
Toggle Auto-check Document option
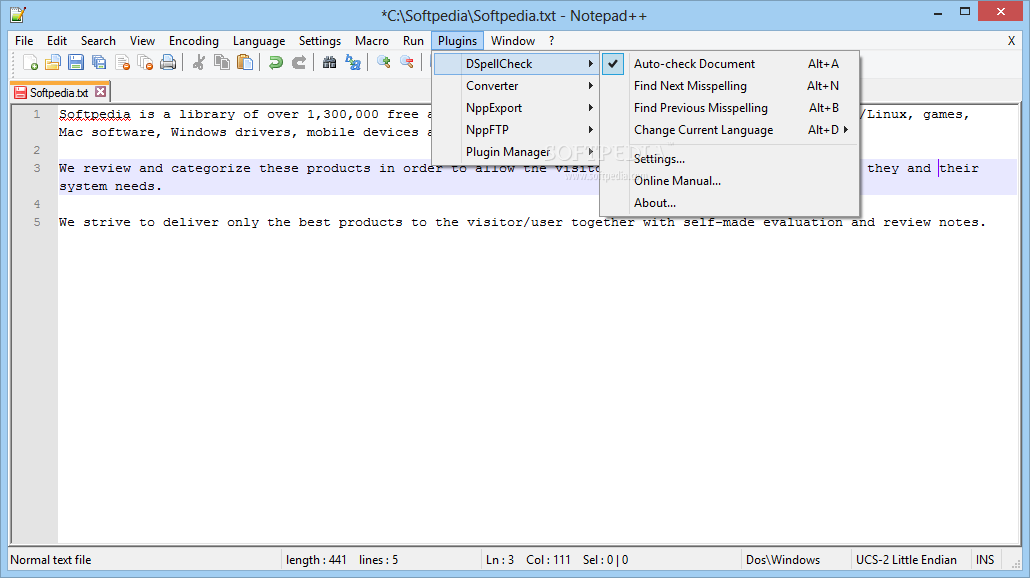(729, 64)
